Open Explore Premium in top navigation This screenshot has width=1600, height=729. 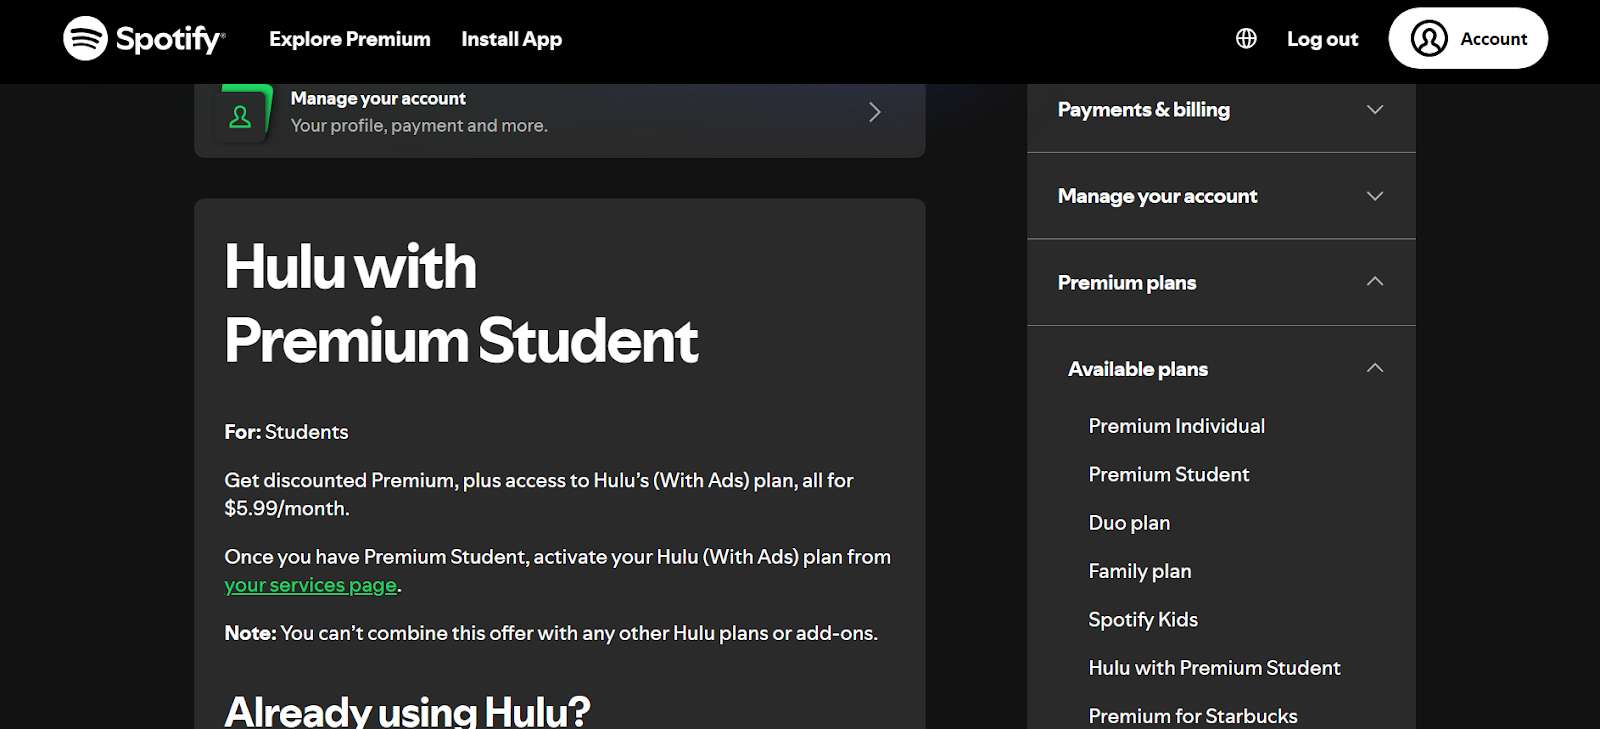(349, 39)
